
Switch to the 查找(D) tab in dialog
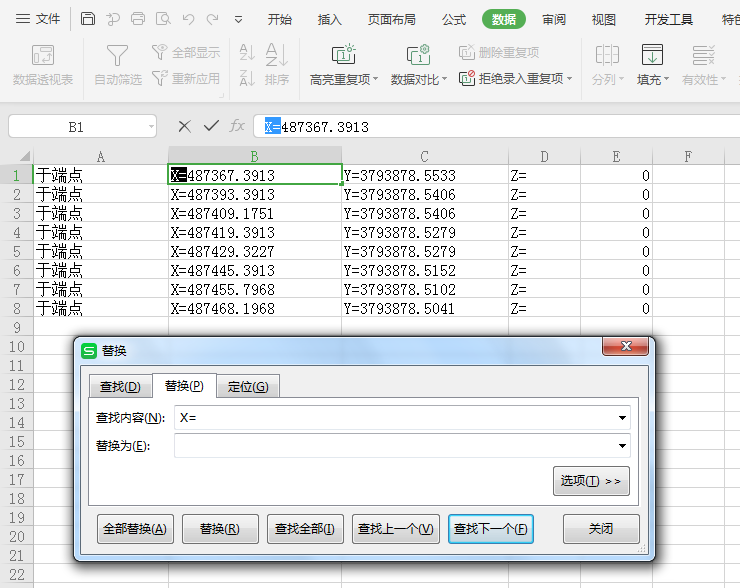coord(120,387)
